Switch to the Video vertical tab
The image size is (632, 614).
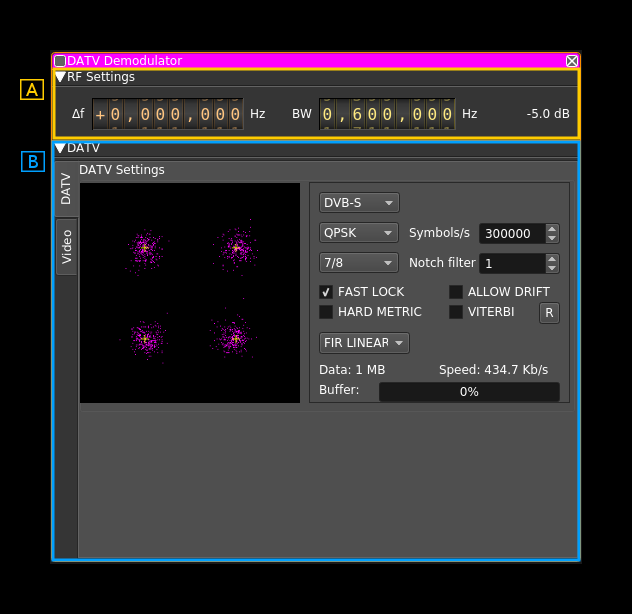pyautogui.click(x=66, y=247)
